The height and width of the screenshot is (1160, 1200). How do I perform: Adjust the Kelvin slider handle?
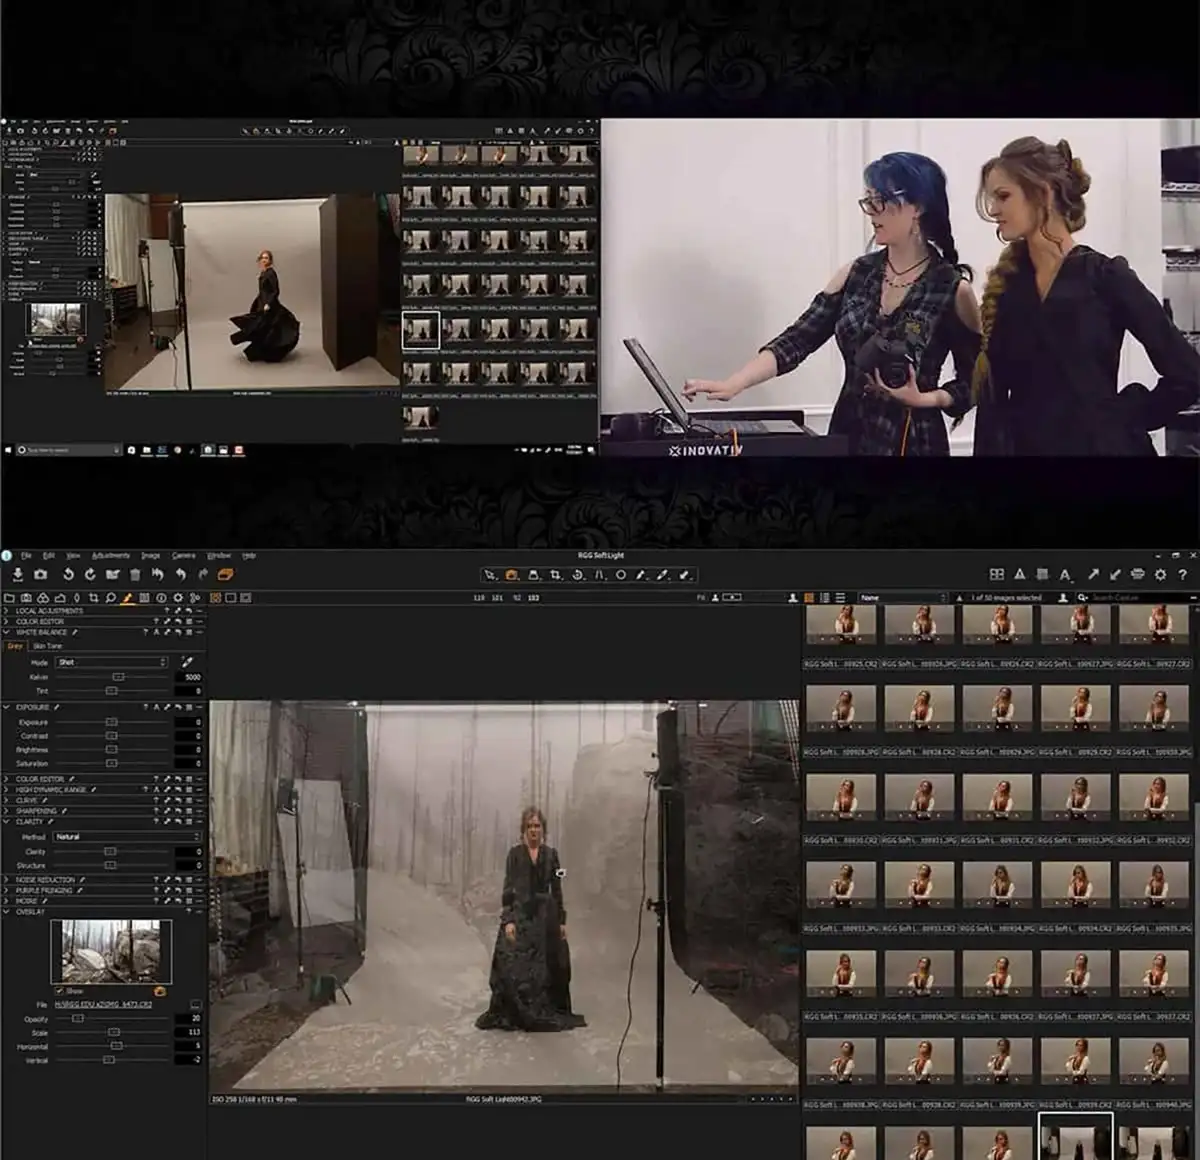coord(117,677)
